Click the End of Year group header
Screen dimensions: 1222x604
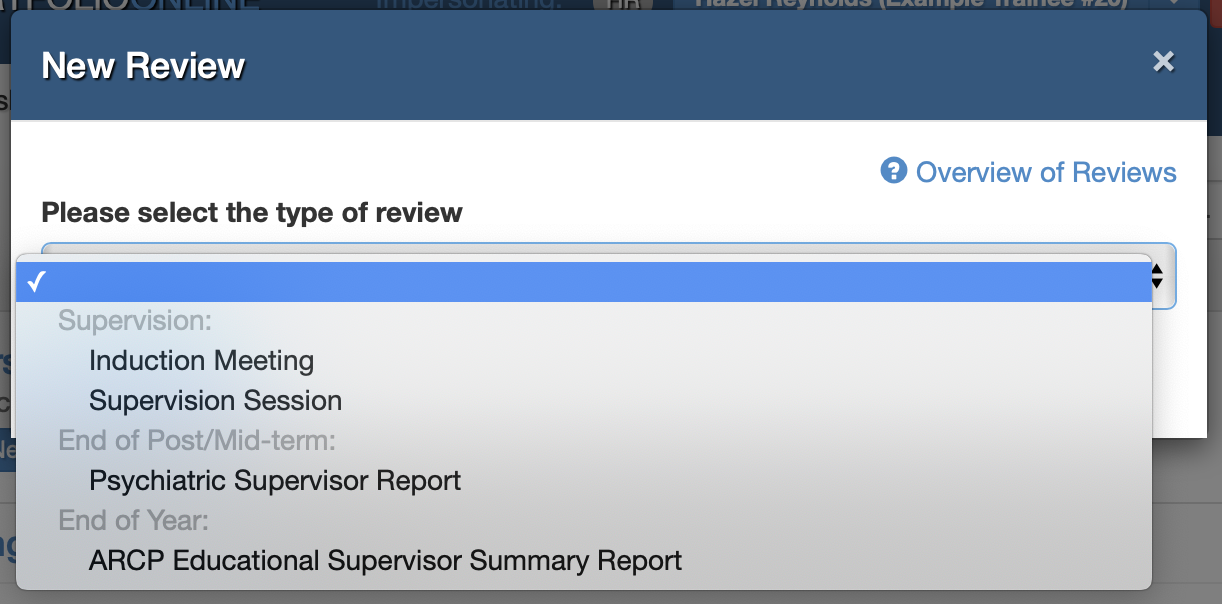pos(133,520)
